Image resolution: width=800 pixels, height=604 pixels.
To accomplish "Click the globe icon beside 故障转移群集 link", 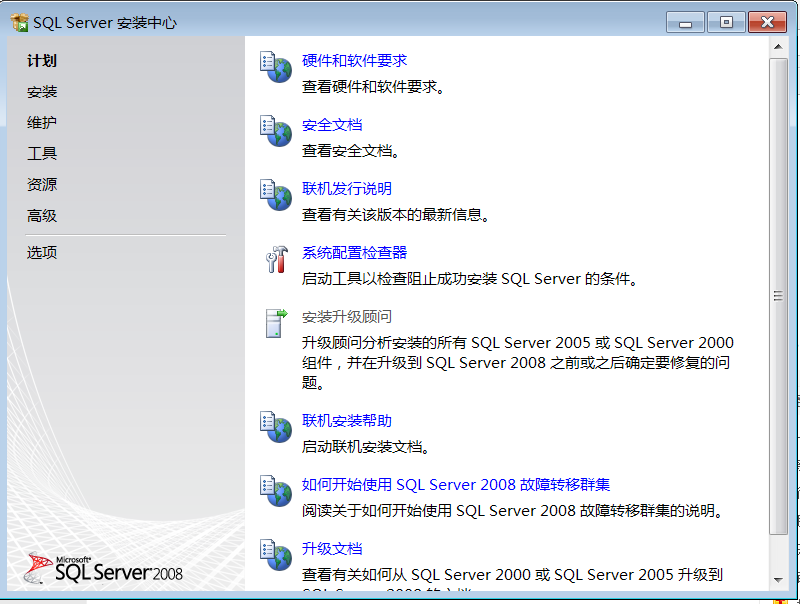I will coord(276,491).
